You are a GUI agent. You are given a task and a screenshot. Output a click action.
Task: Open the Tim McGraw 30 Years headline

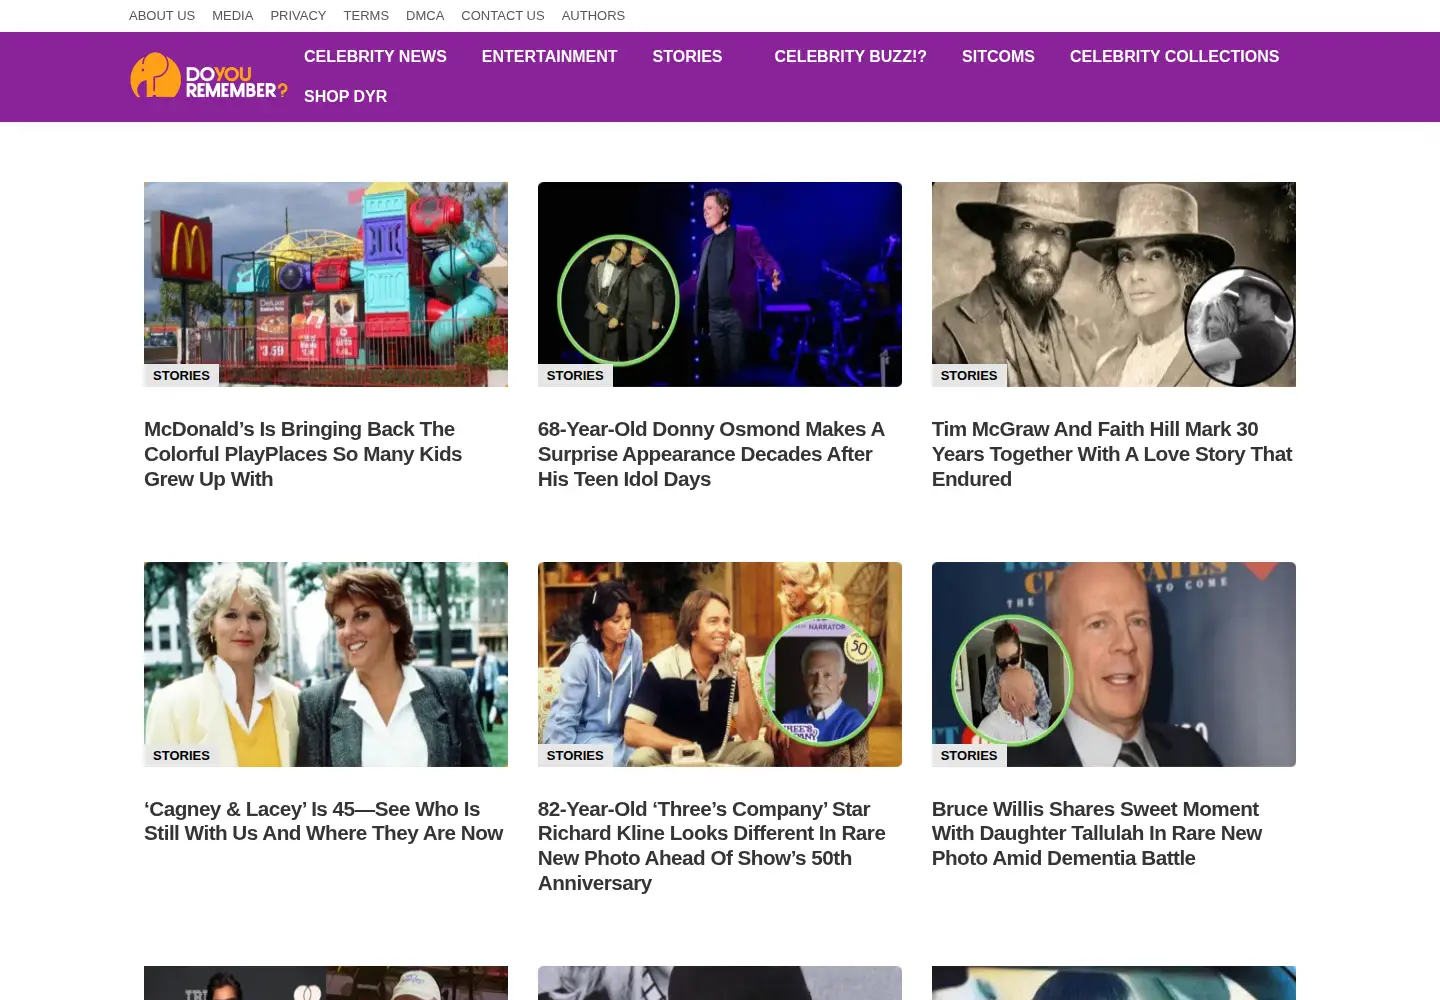(x=1112, y=454)
